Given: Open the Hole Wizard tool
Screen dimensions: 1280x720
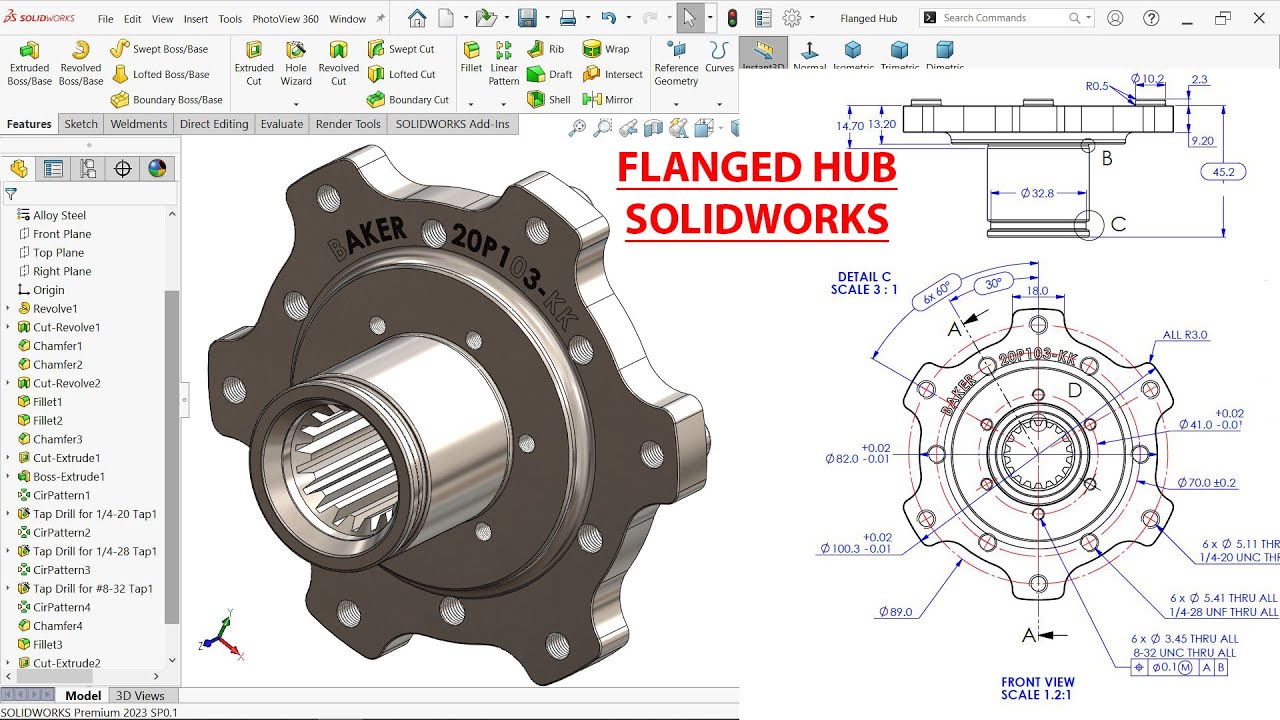Looking at the screenshot, I should click(296, 63).
